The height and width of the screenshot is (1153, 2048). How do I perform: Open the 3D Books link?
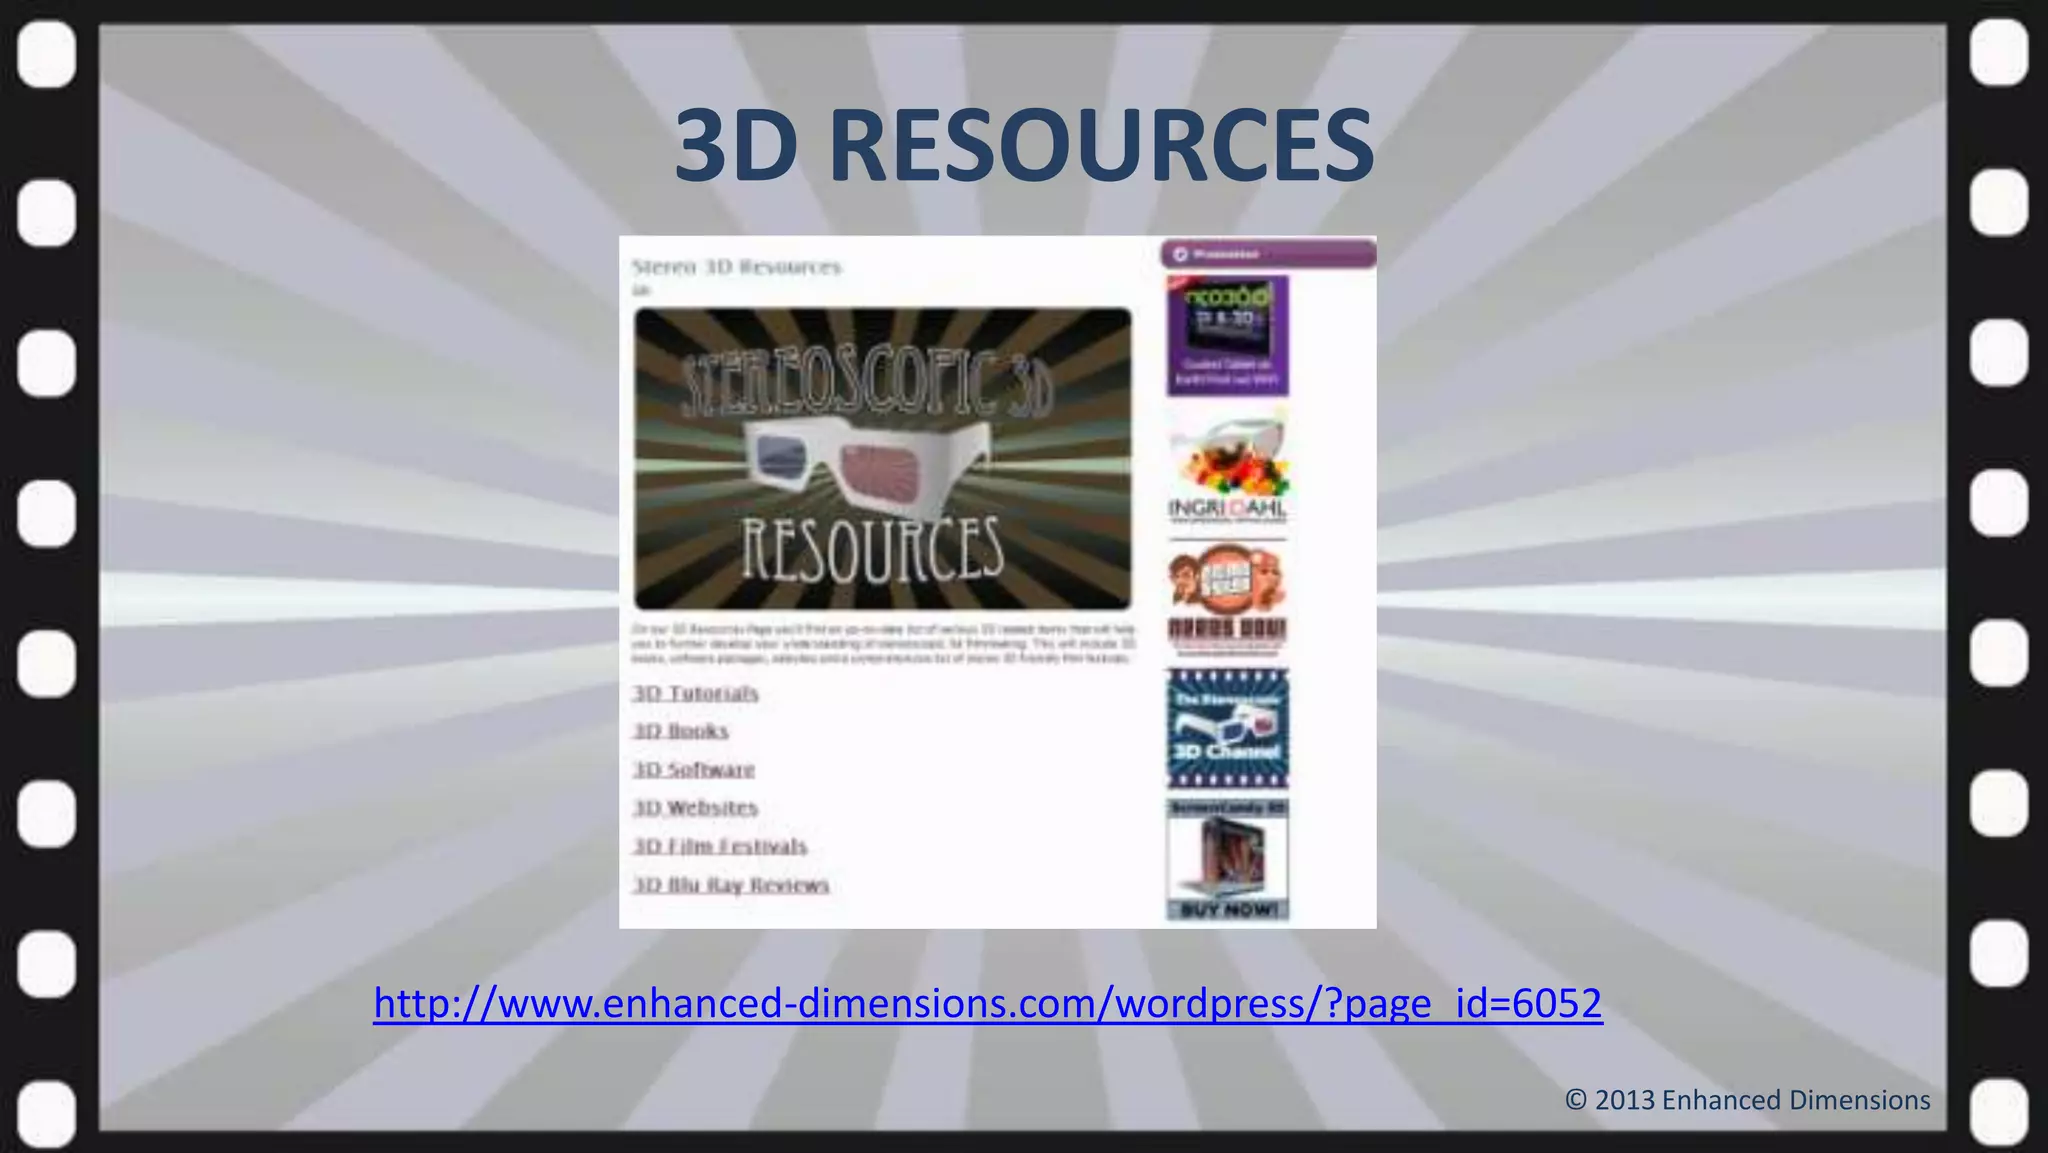click(680, 731)
